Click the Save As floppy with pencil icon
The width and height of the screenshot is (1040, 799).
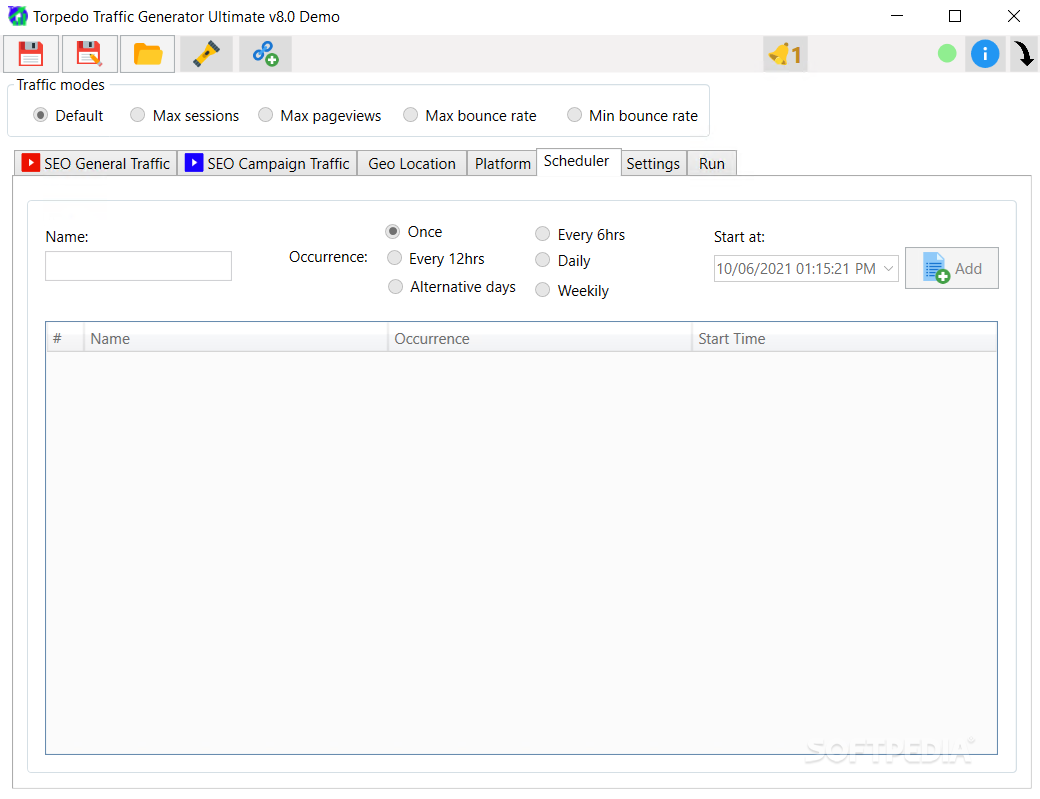click(90, 54)
